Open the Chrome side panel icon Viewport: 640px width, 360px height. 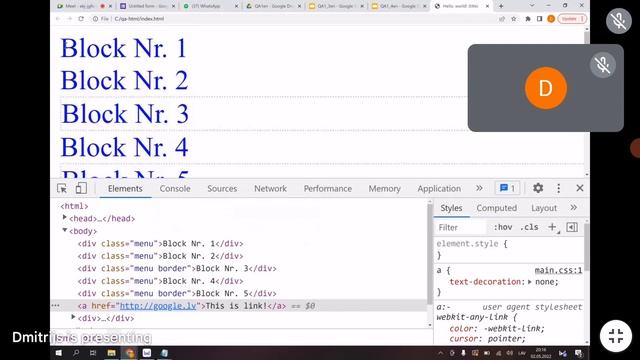point(539,19)
